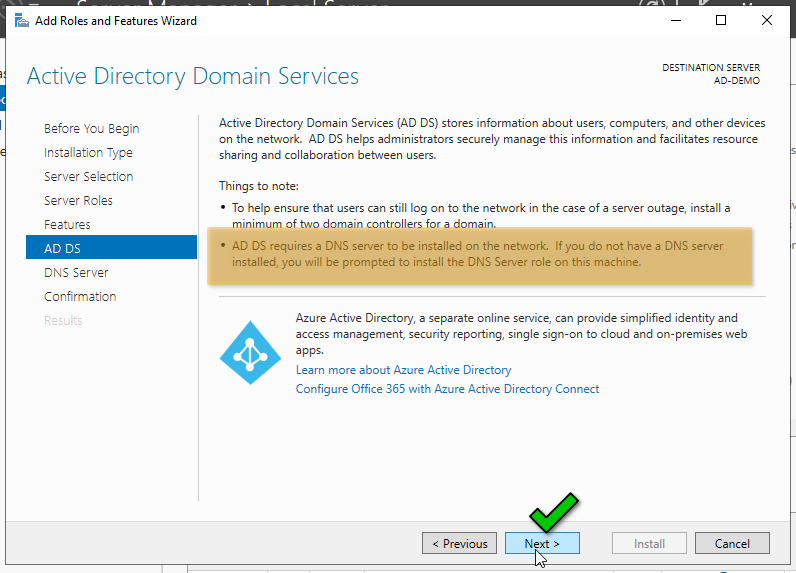Jump to the Server Roles step
796x573 pixels.
pyautogui.click(x=78, y=200)
